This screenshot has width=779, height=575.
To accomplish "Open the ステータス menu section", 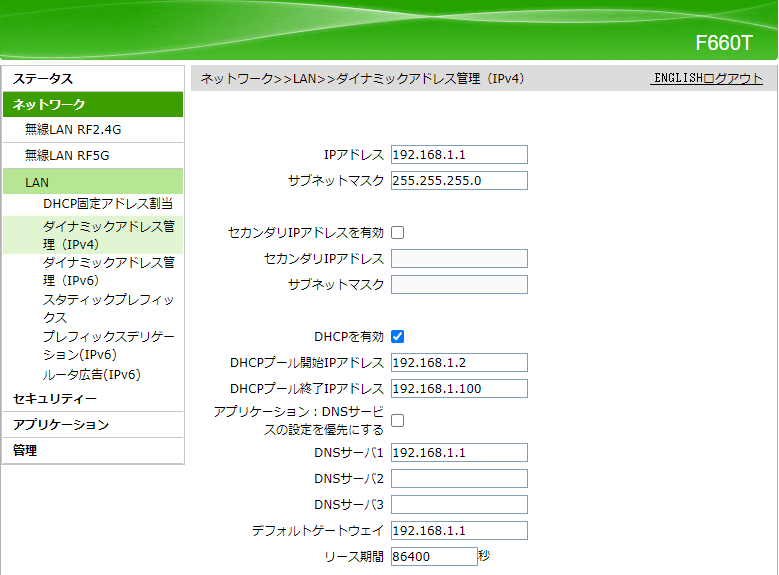I will [93, 79].
